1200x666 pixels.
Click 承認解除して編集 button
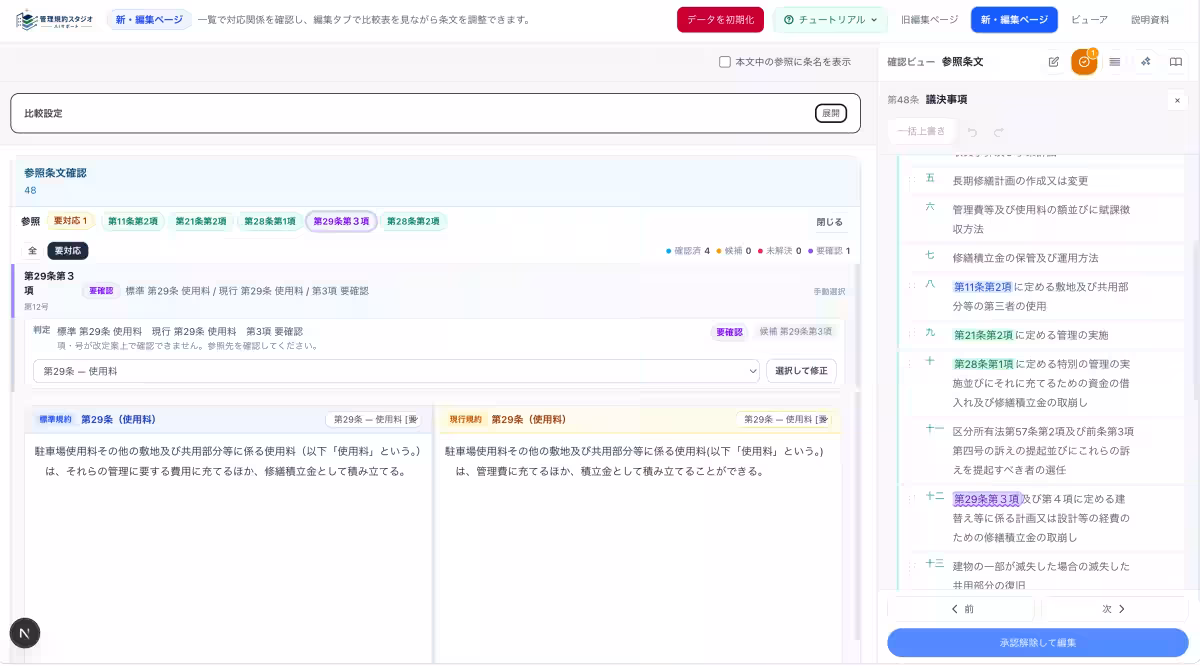click(1038, 642)
